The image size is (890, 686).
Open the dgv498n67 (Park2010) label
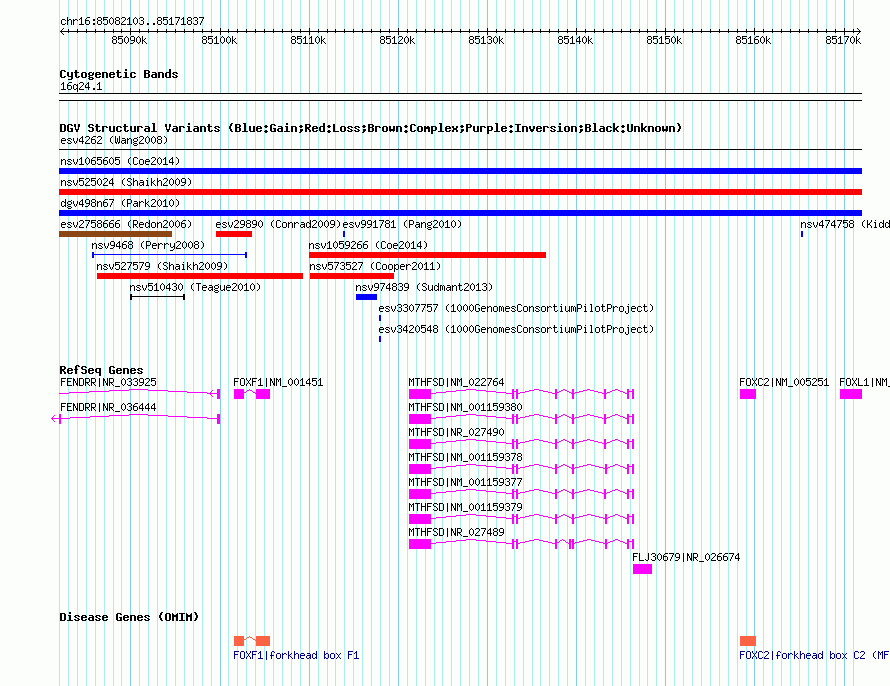120,203
